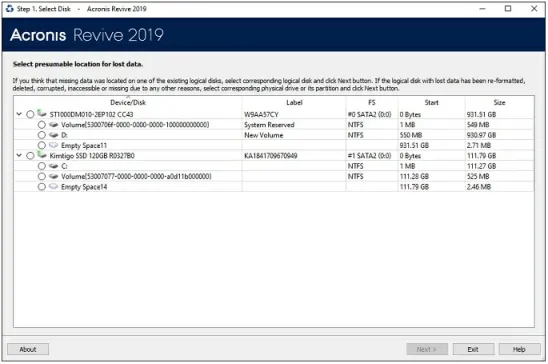
Task: Click the D: partition icon
Action: coord(53,135)
